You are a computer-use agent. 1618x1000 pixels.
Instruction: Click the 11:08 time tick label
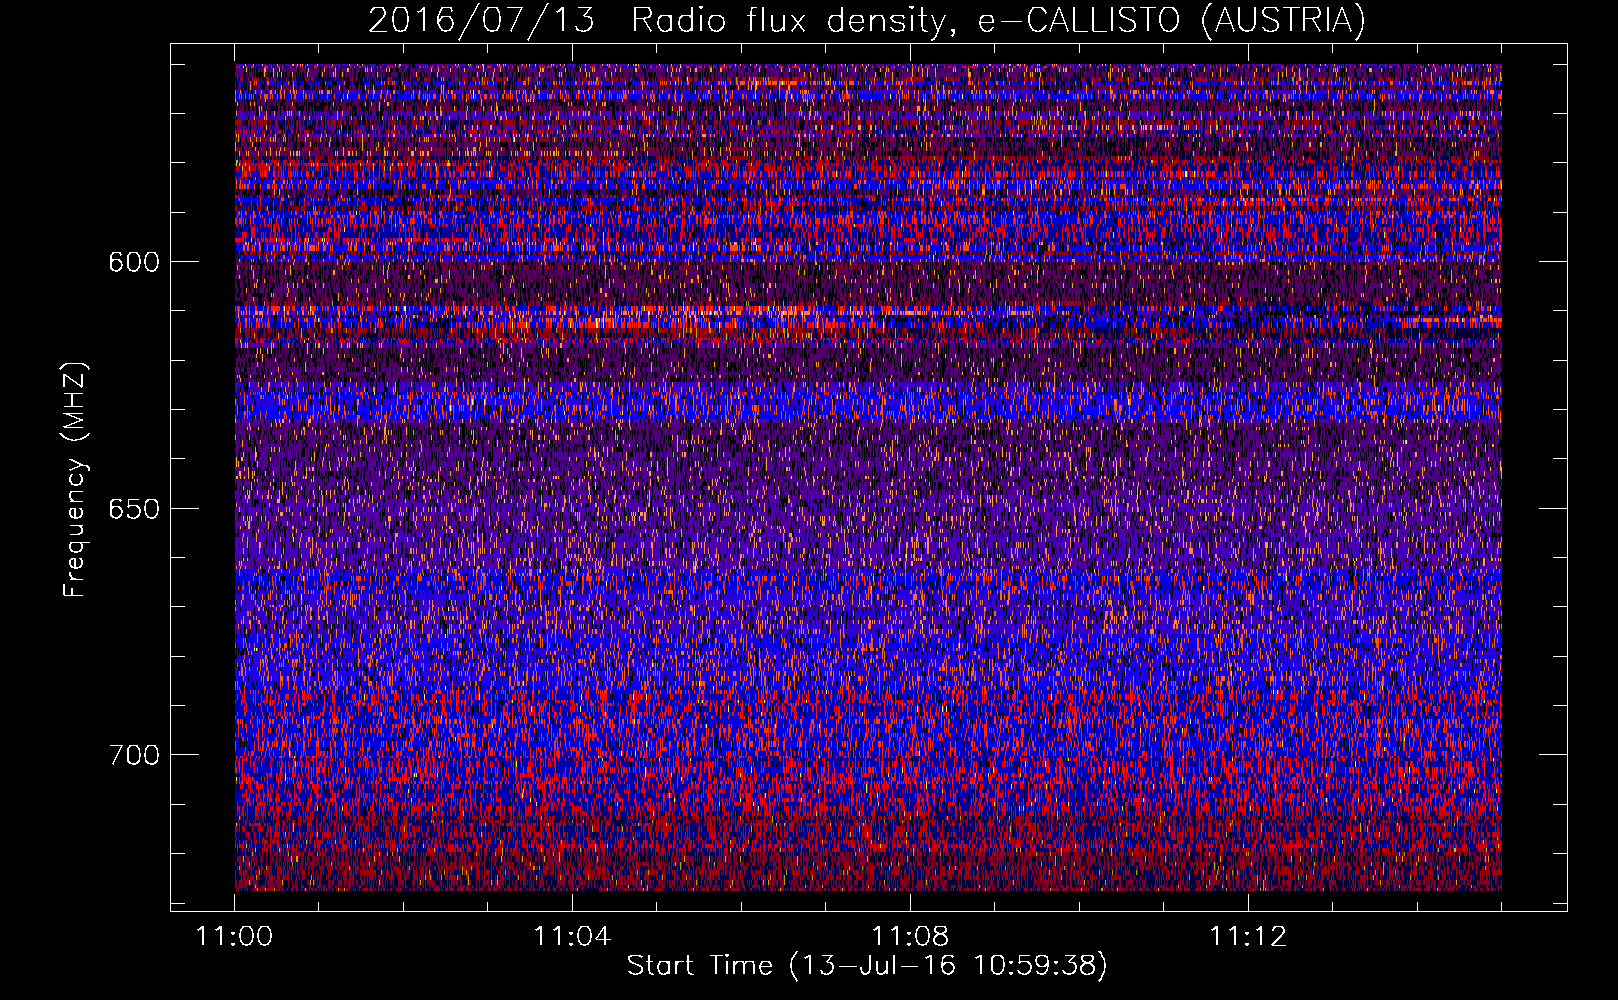[910, 937]
